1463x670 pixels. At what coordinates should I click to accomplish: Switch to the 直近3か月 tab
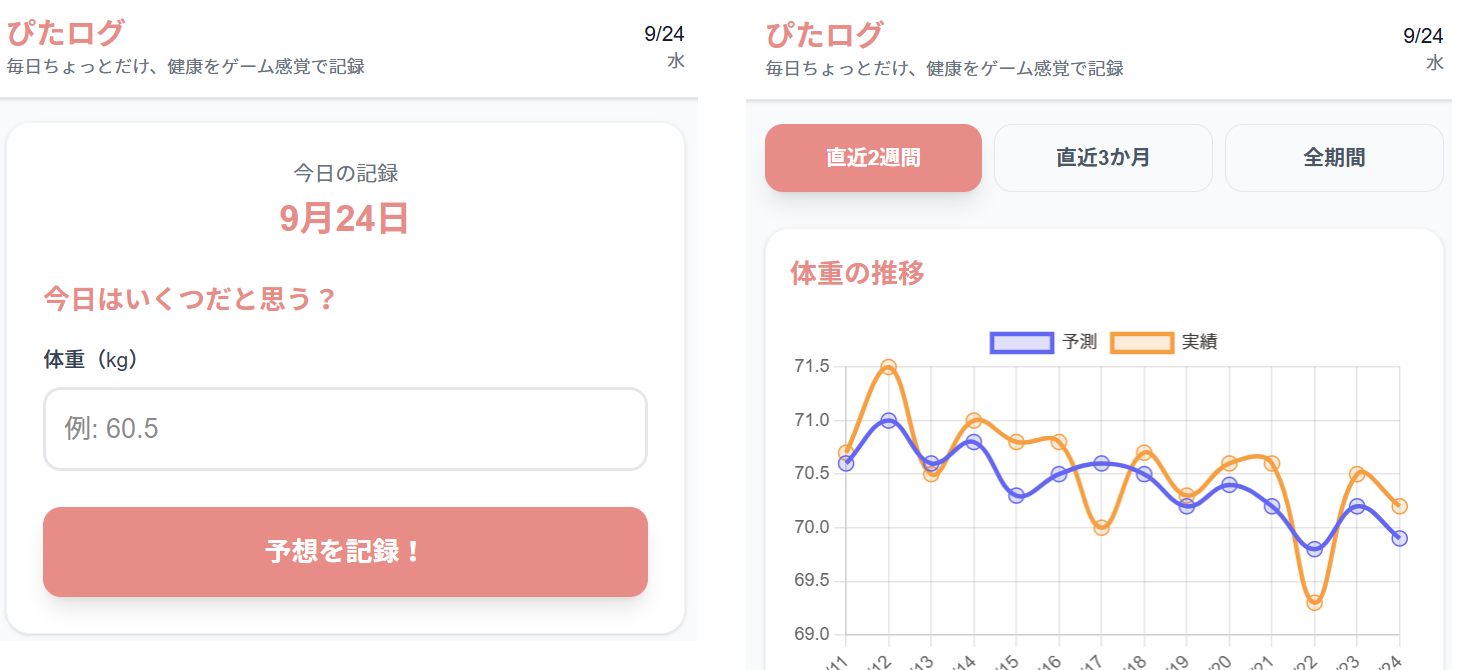[1103, 158]
